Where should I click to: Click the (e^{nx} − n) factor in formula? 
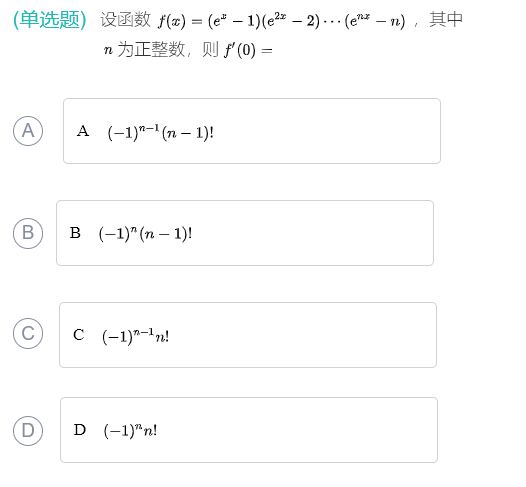(375, 21)
